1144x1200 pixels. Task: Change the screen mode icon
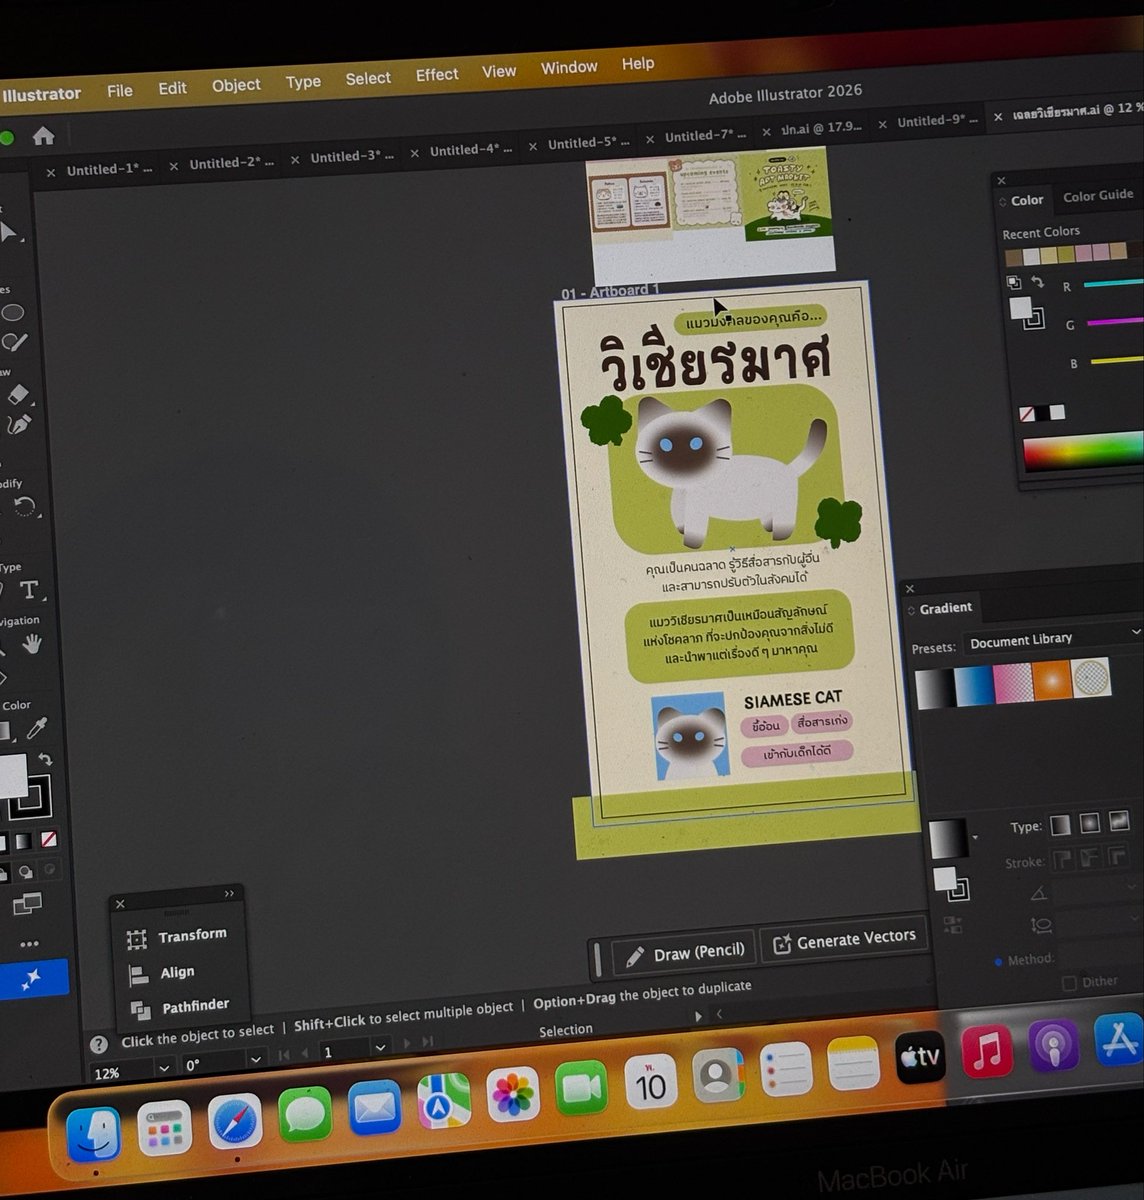27,905
